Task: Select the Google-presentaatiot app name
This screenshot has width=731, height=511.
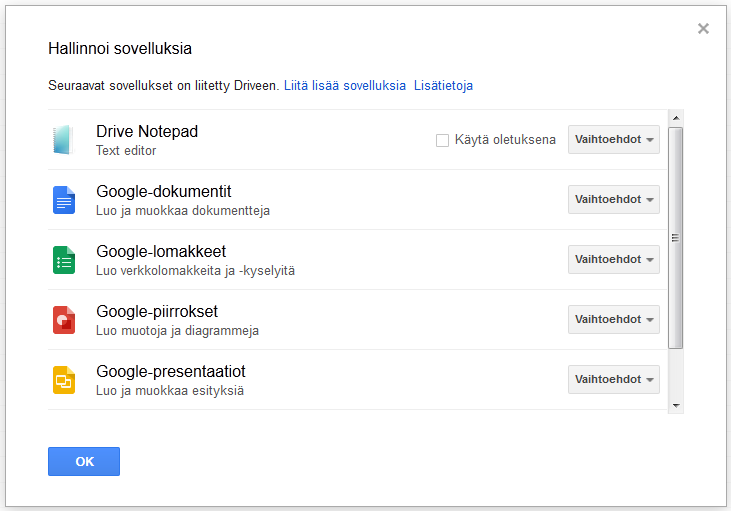Action: coord(171,372)
